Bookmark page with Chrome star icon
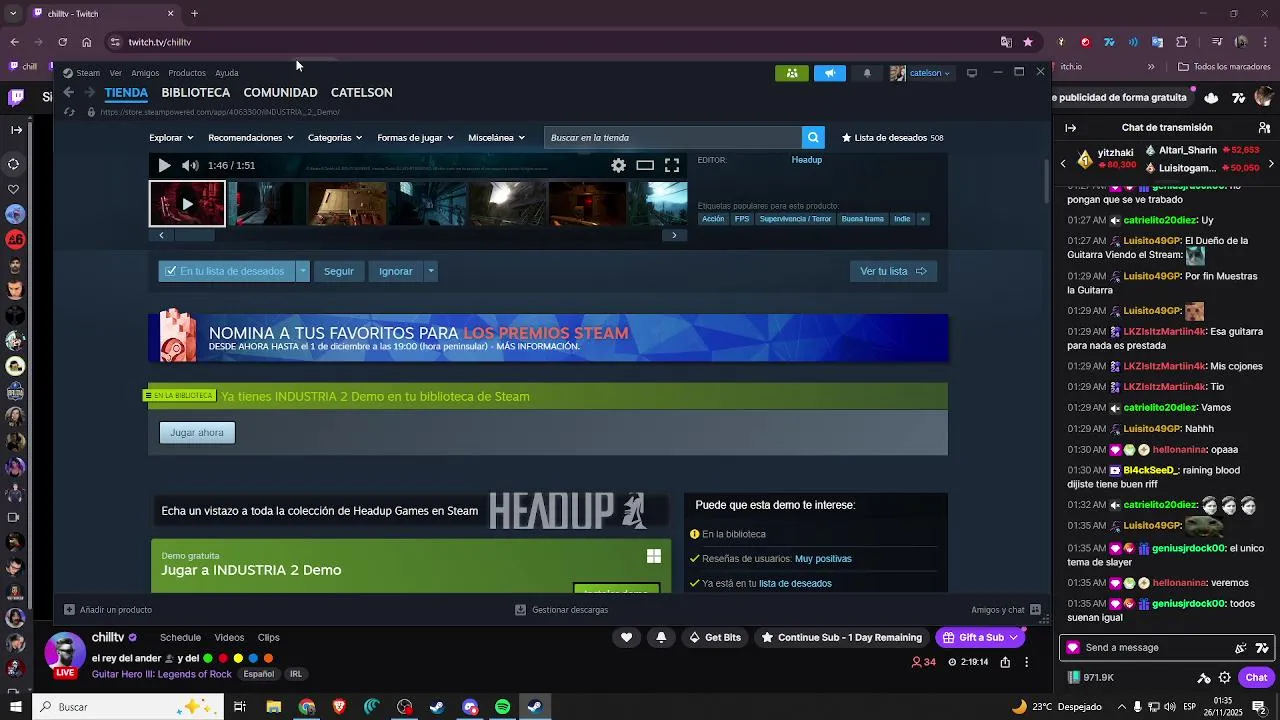 [x=1028, y=42]
